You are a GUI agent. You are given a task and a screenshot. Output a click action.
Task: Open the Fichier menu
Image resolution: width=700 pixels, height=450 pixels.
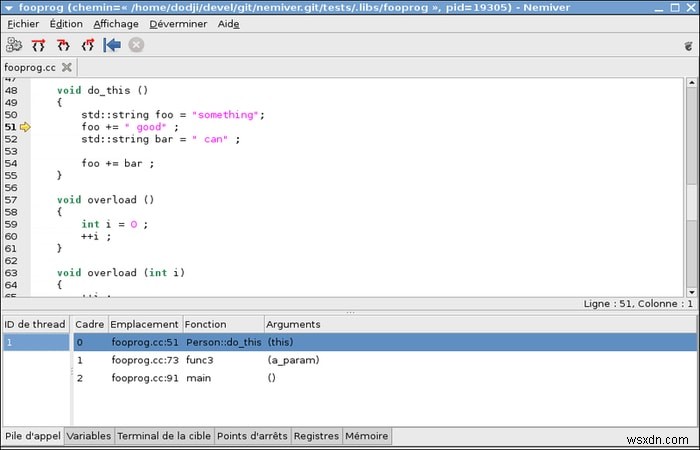coord(23,24)
